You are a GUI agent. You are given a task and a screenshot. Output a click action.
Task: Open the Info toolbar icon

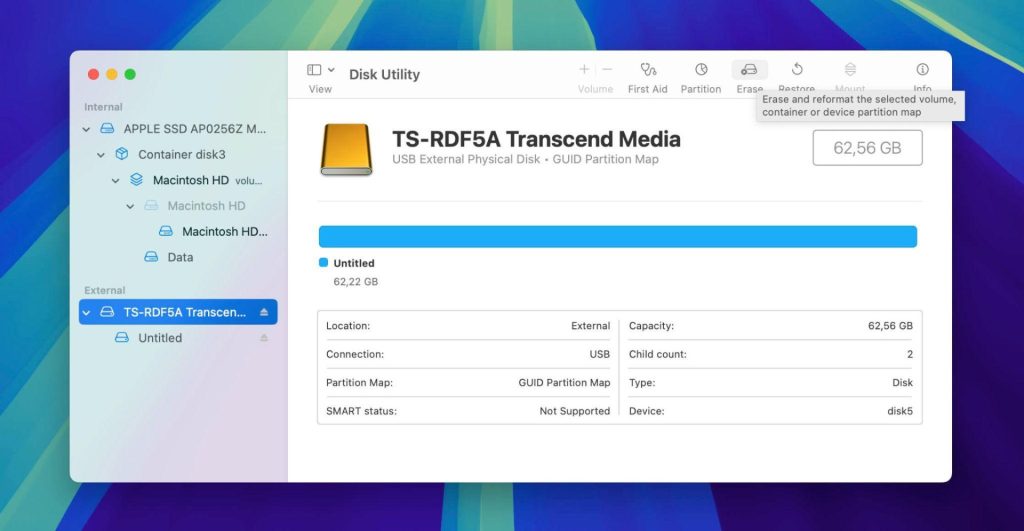click(x=922, y=69)
